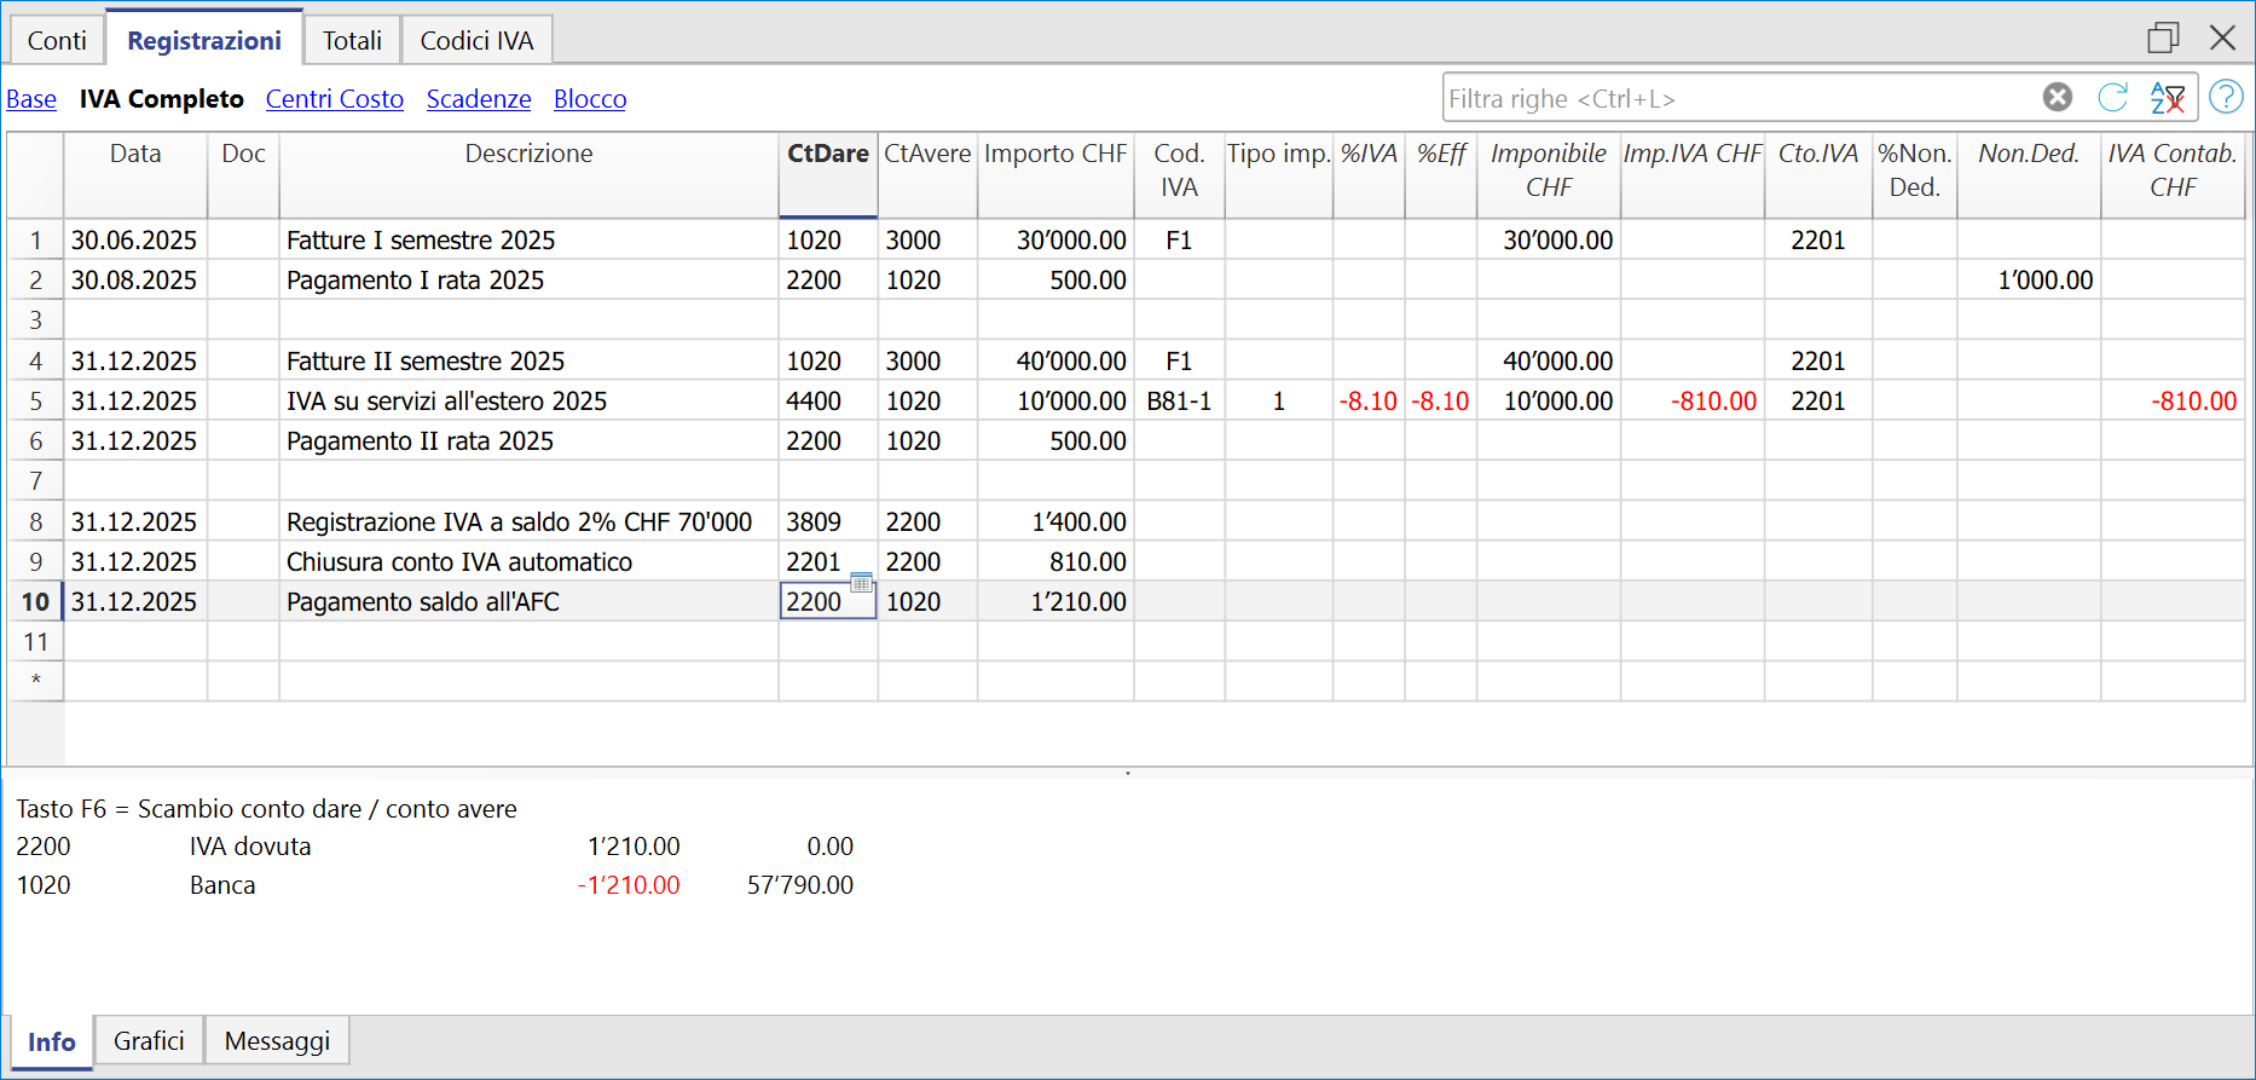
Task: Switch to the Conti tab
Action: coord(57,40)
